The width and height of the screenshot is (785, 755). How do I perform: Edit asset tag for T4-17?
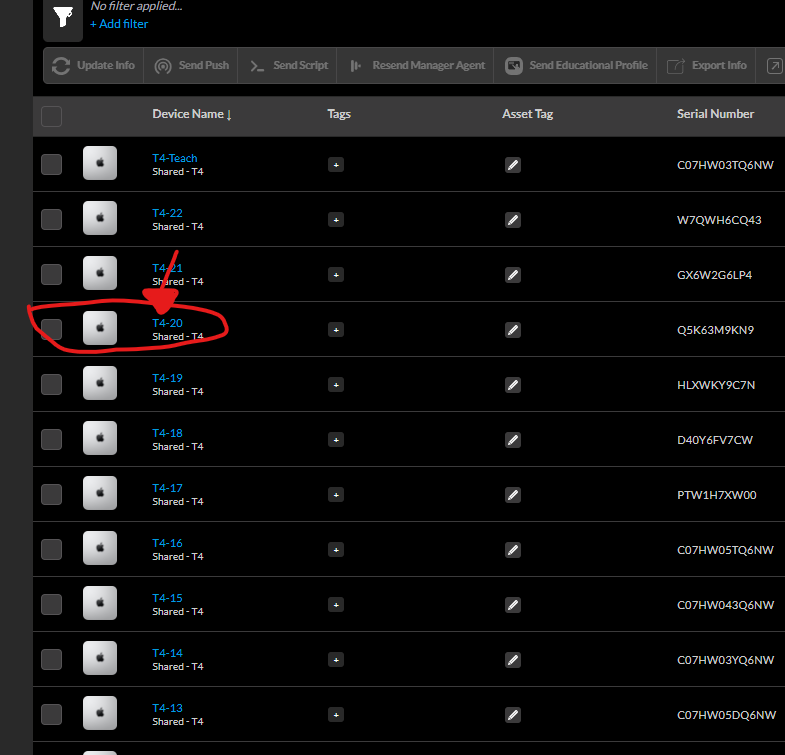[x=513, y=495]
